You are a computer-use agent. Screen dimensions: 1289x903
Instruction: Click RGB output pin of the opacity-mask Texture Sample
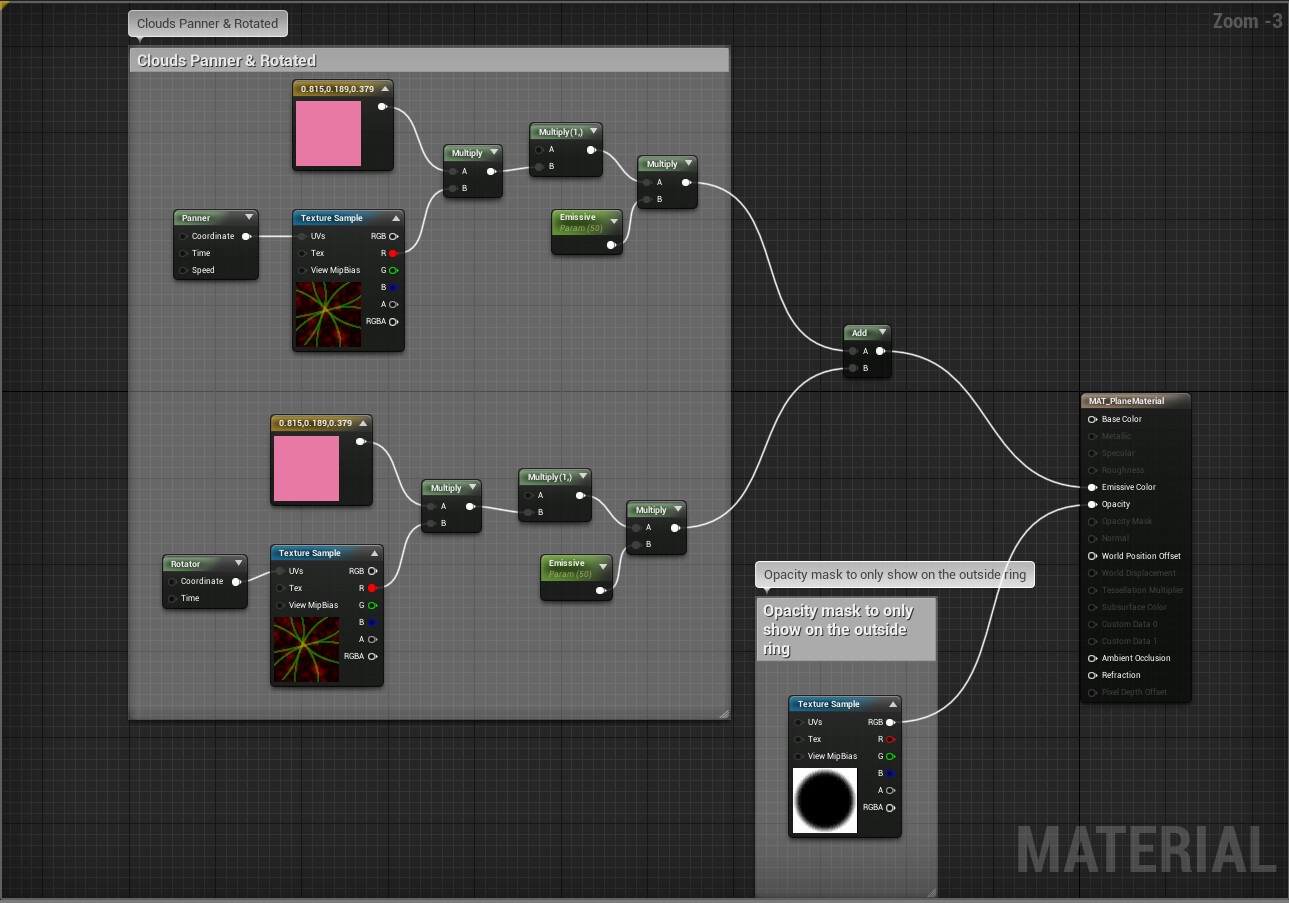(x=890, y=722)
